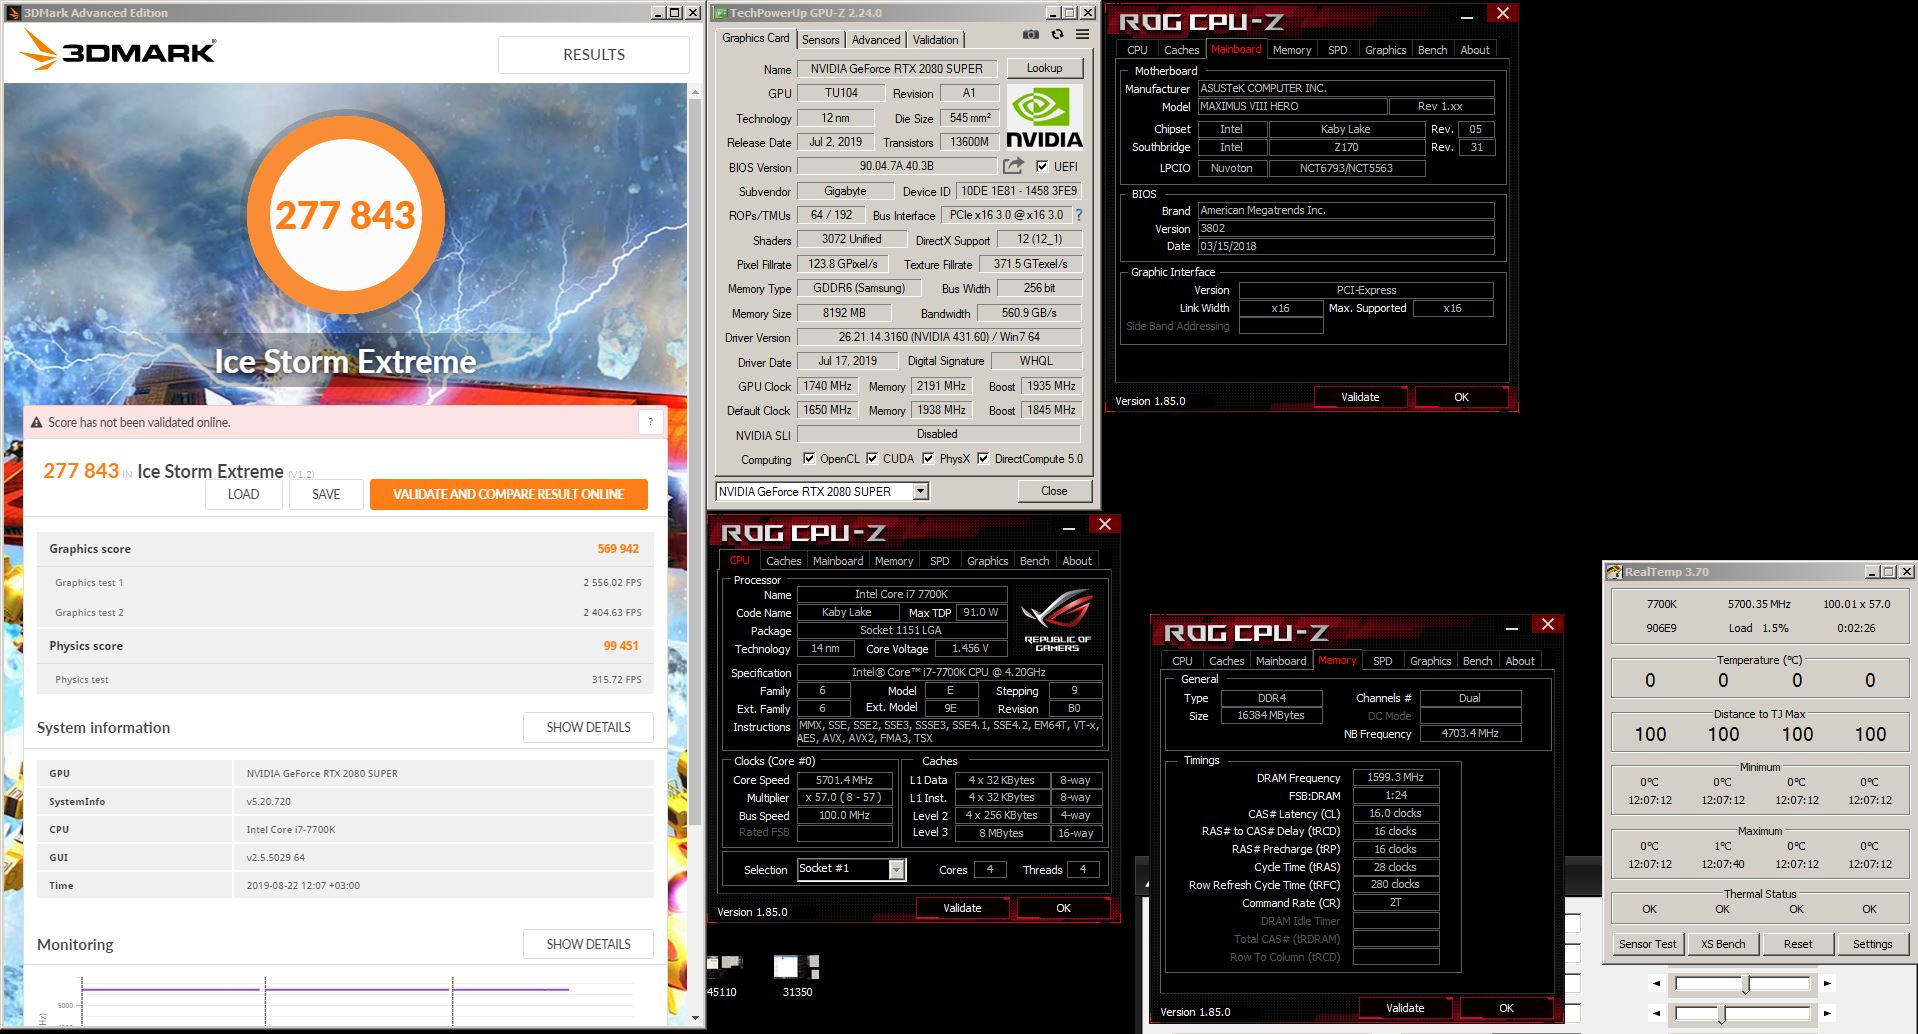
Task: Click the question mark on score warning
Action: 650,422
